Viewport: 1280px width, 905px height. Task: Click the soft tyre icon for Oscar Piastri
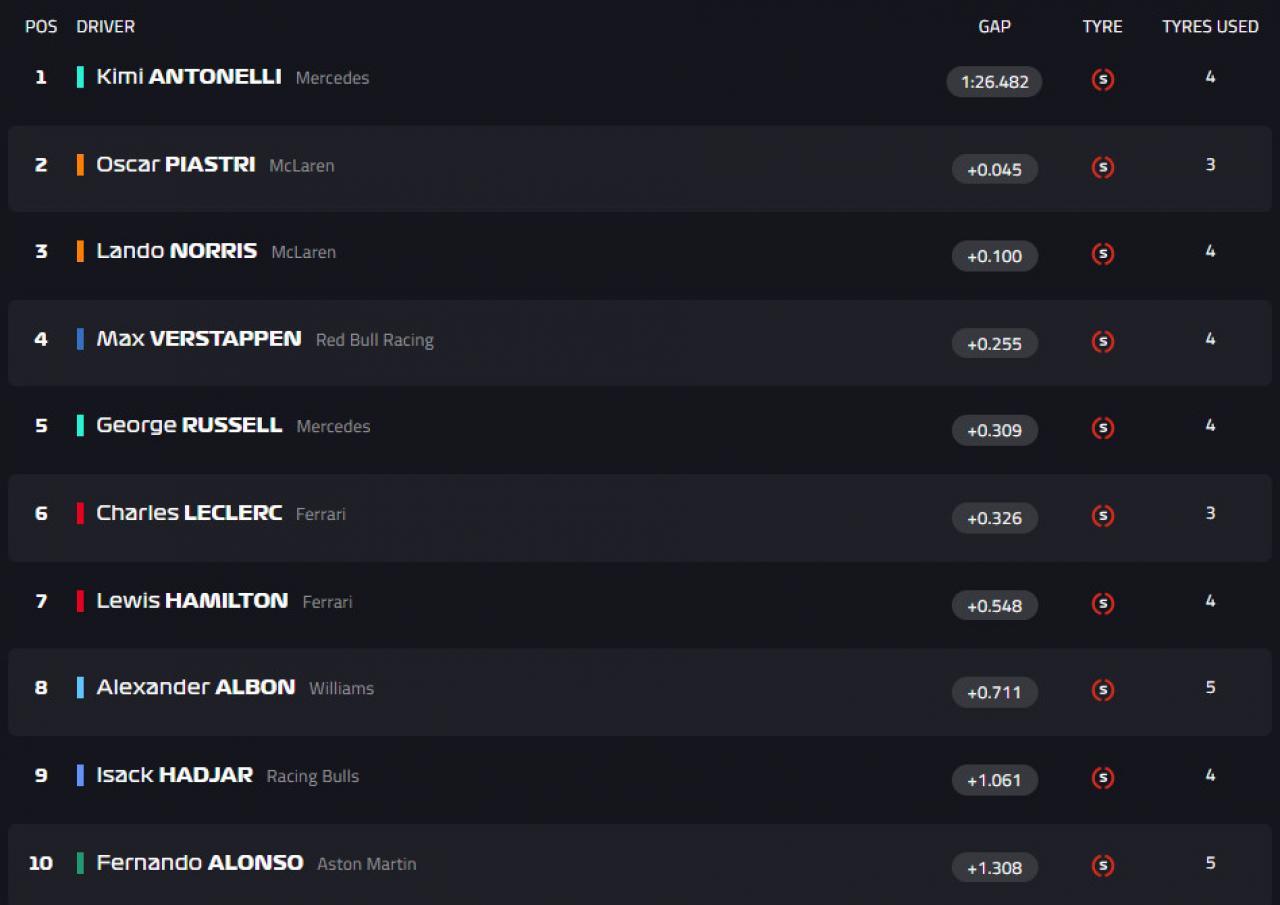pos(1103,168)
